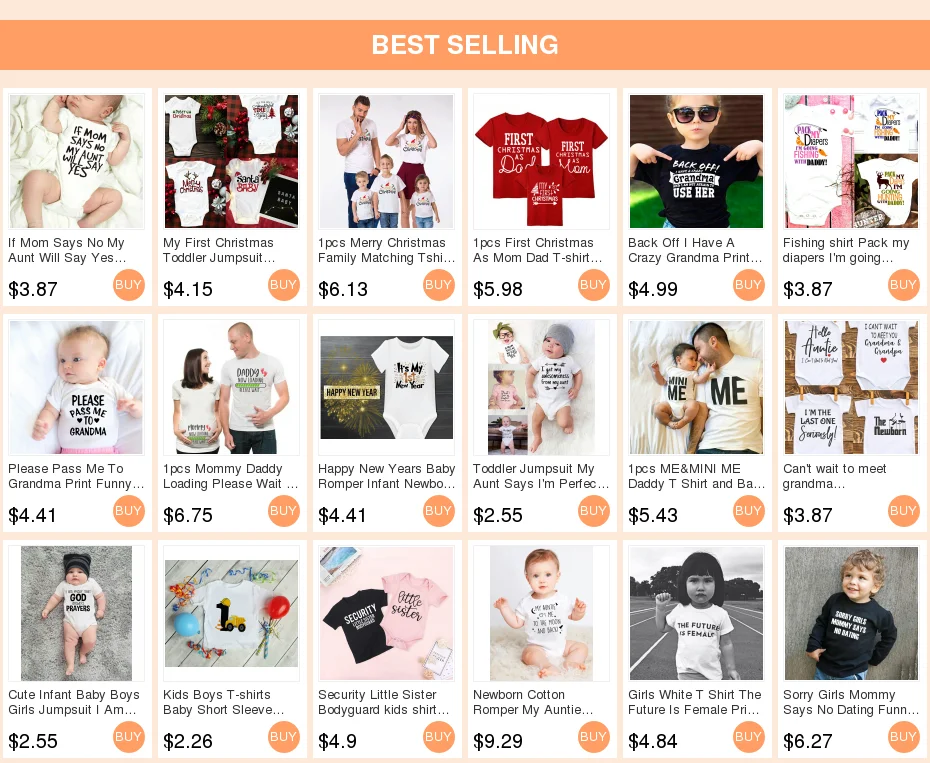Screen dimensions: 930x763
Task: Open the Back Off Grandma shirt photo
Action: coord(696,161)
